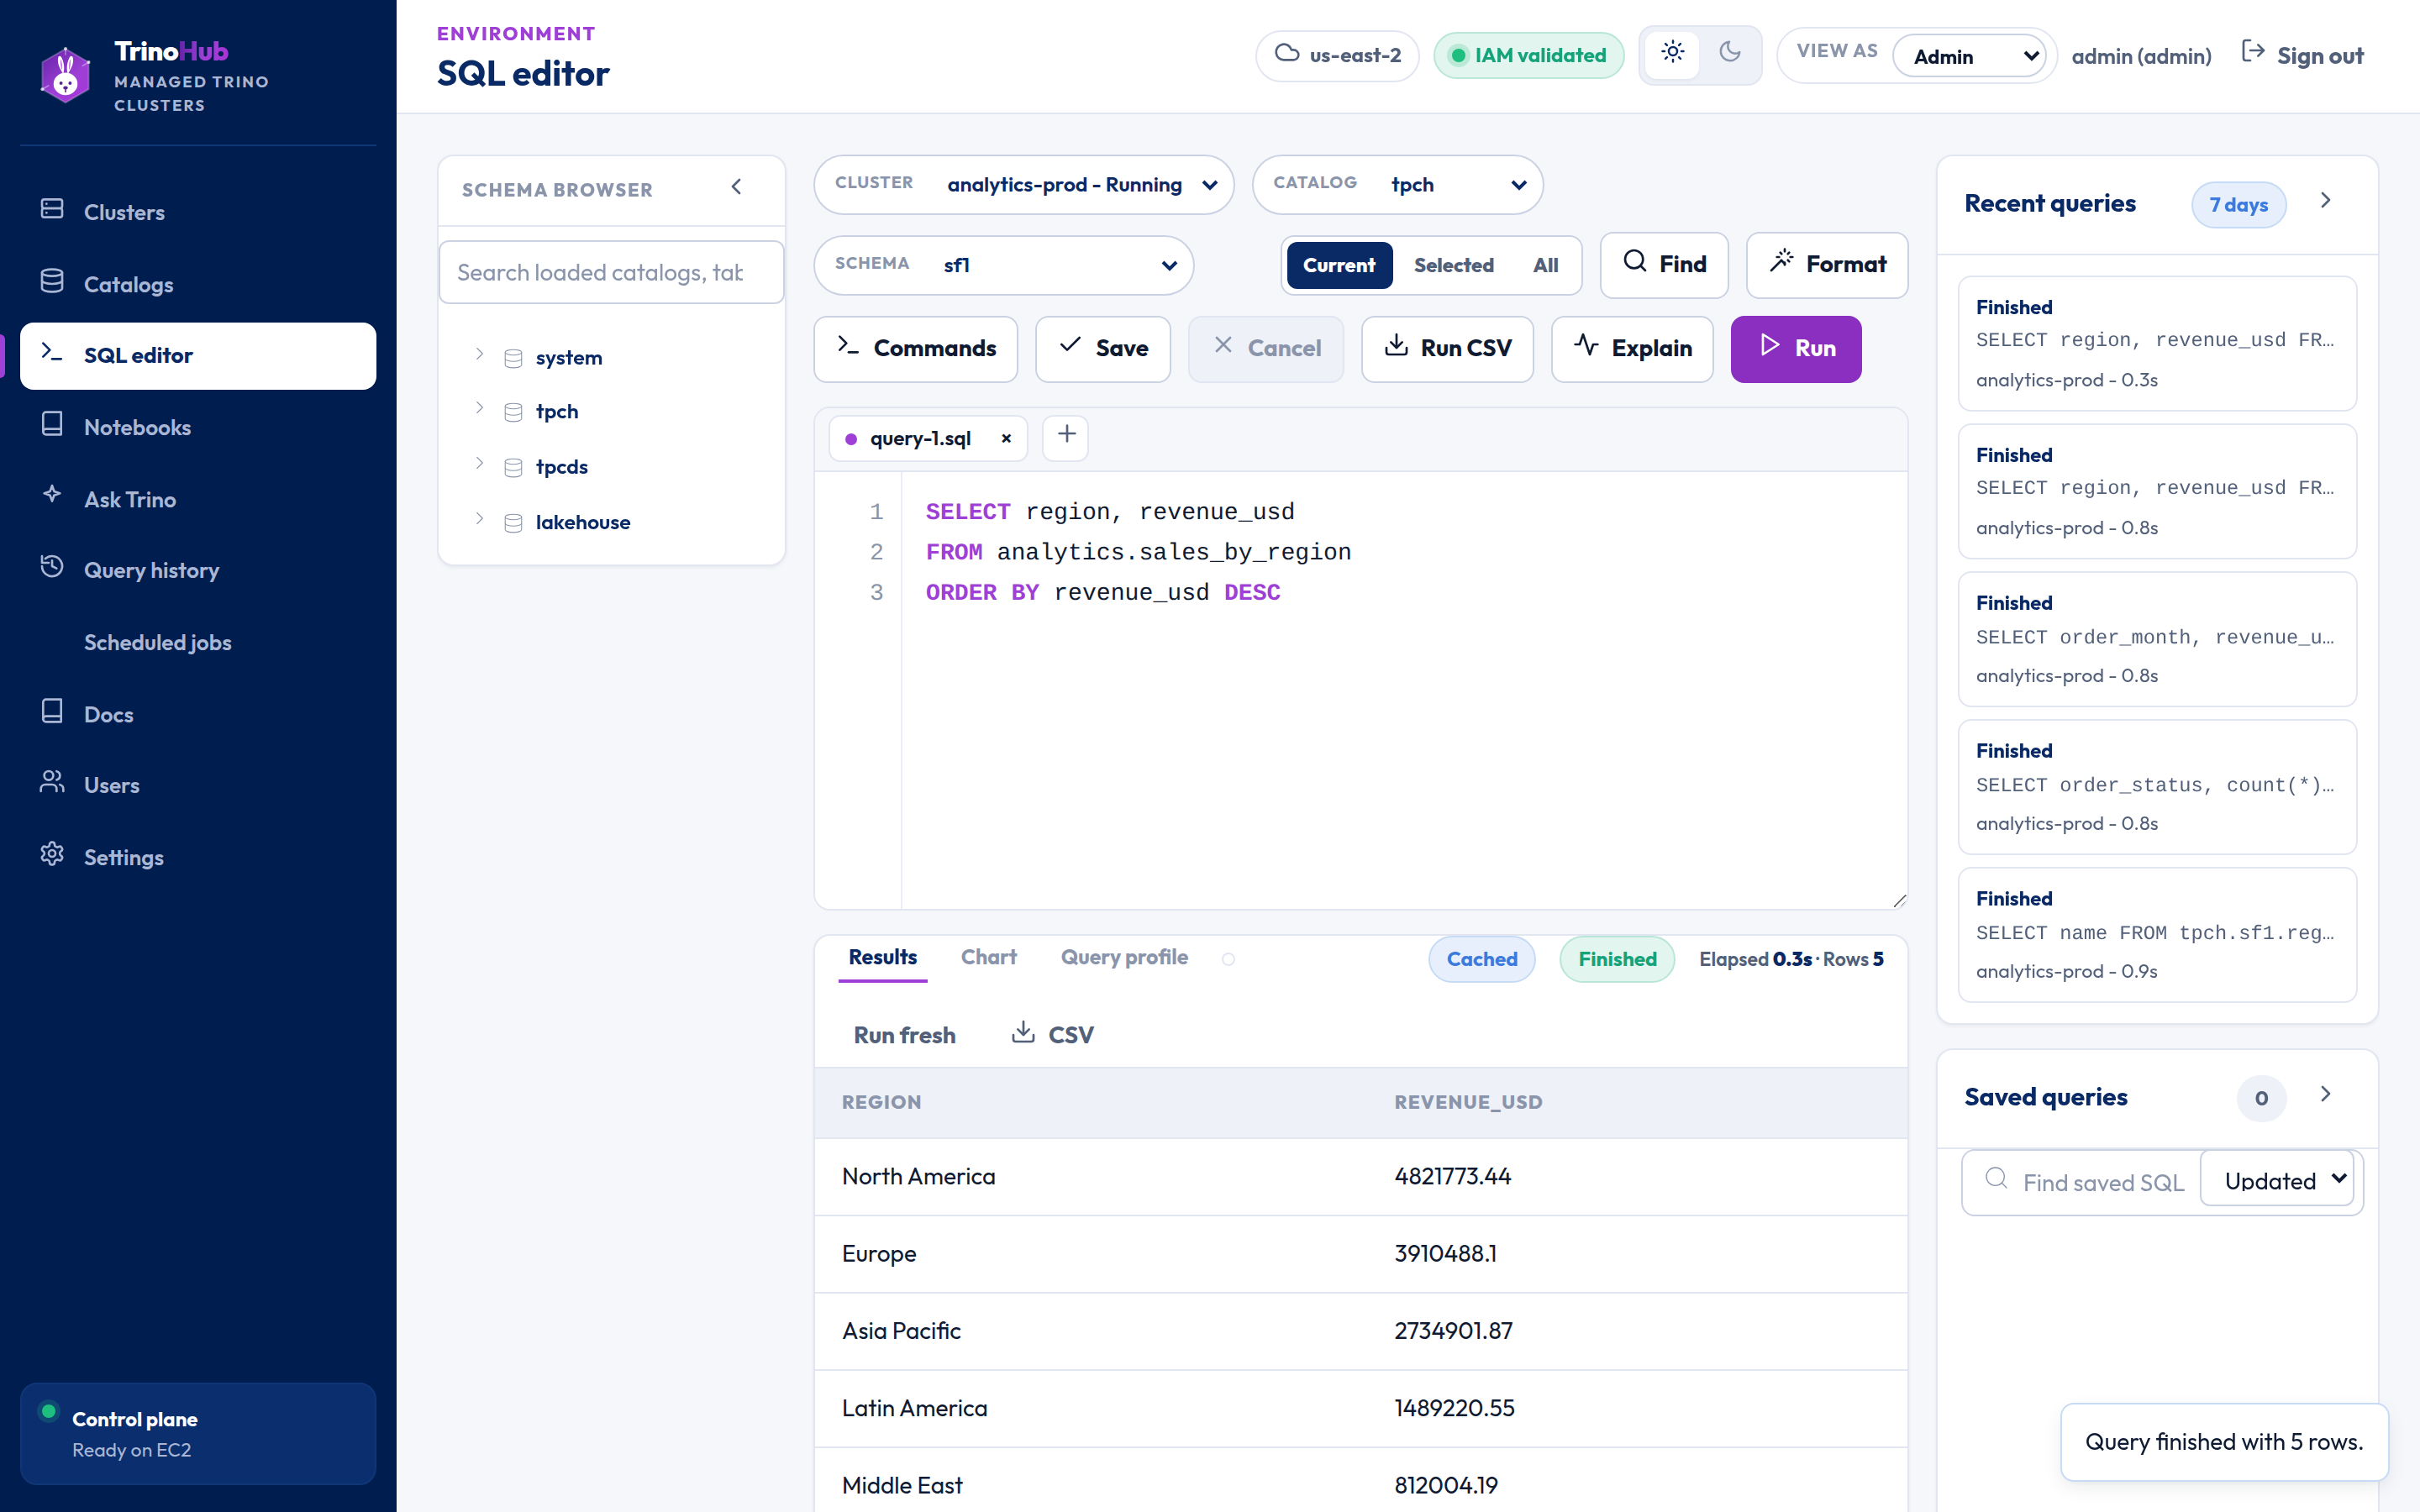Open recent SELECT order_status query
Image resolution: width=2420 pixels, height=1512 pixels.
pyautogui.click(x=2157, y=787)
